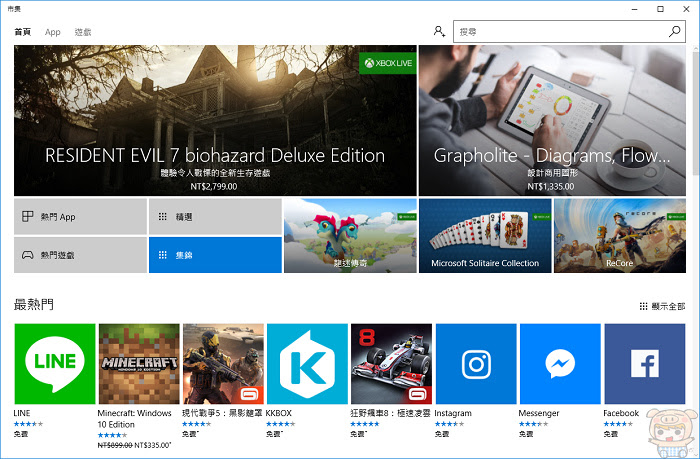This screenshot has height=459, width=700.
Task: Open the Messenger app icon
Action: click(x=560, y=364)
